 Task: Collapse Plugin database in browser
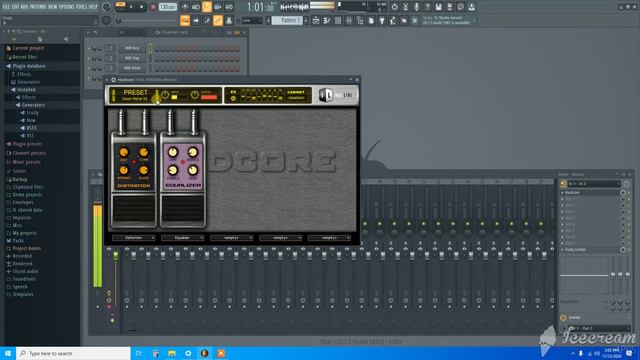(x=29, y=66)
